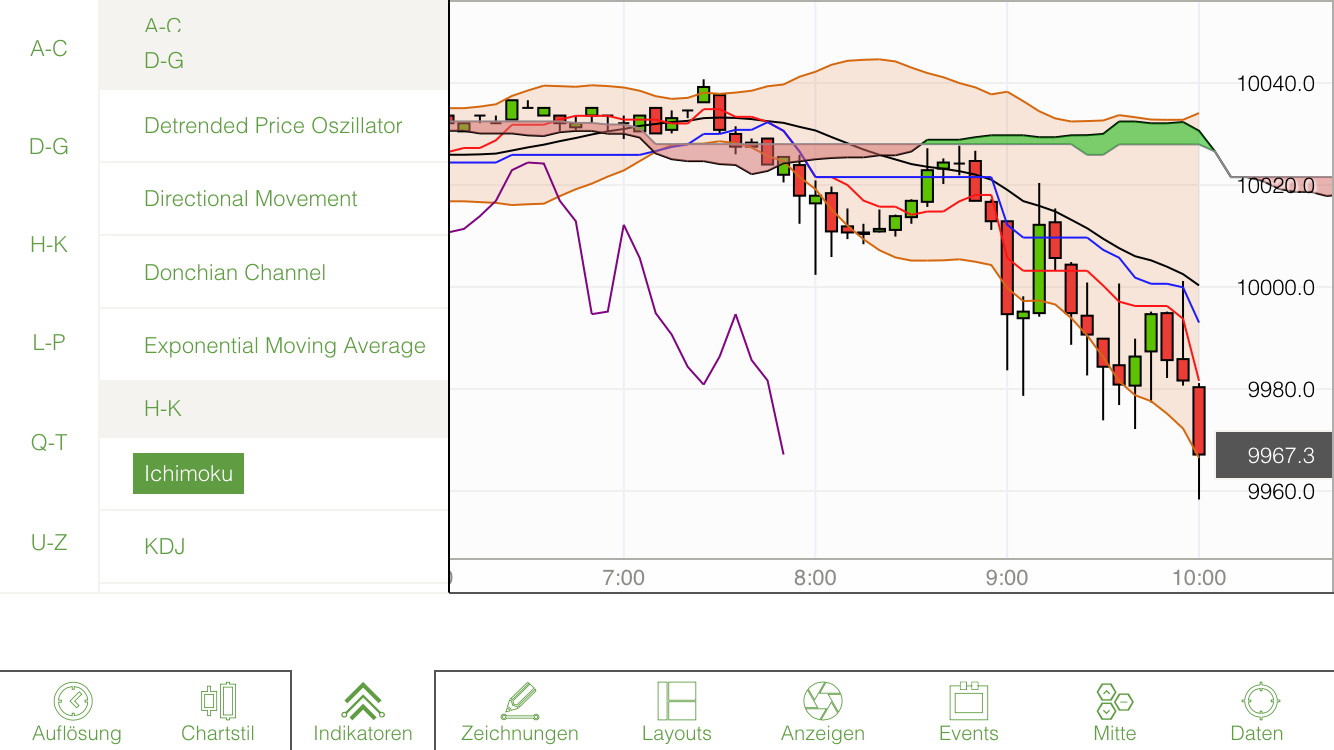Open Mitte using the hexagons icon
1334x750 pixels.
(1114, 700)
